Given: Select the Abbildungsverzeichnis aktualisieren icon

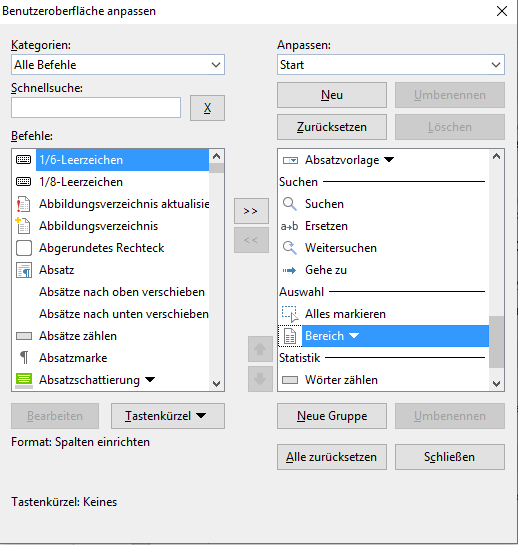Looking at the screenshot, I should (x=23, y=204).
